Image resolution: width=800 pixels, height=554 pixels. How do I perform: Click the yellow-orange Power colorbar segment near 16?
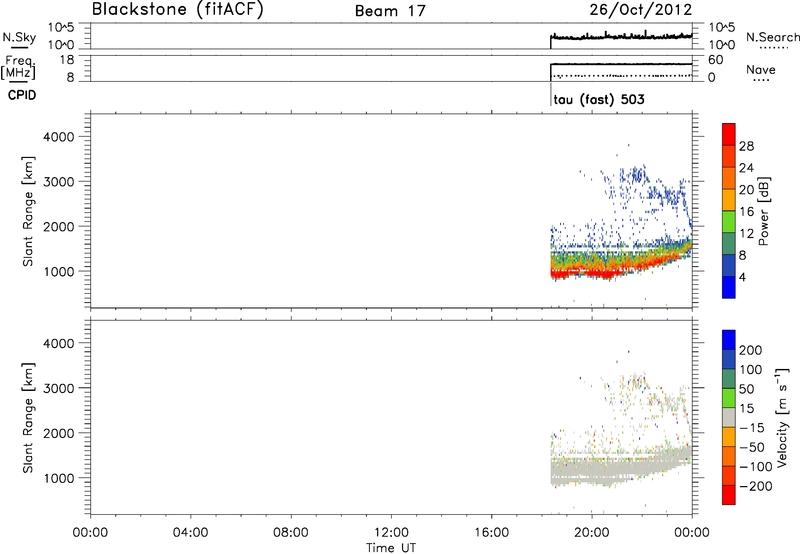point(729,199)
